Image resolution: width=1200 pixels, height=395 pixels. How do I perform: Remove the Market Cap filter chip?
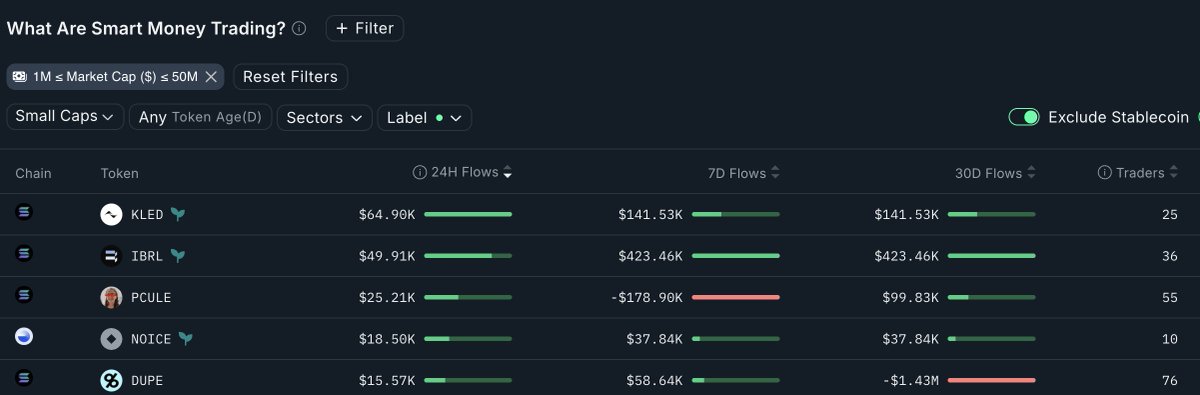[211, 77]
